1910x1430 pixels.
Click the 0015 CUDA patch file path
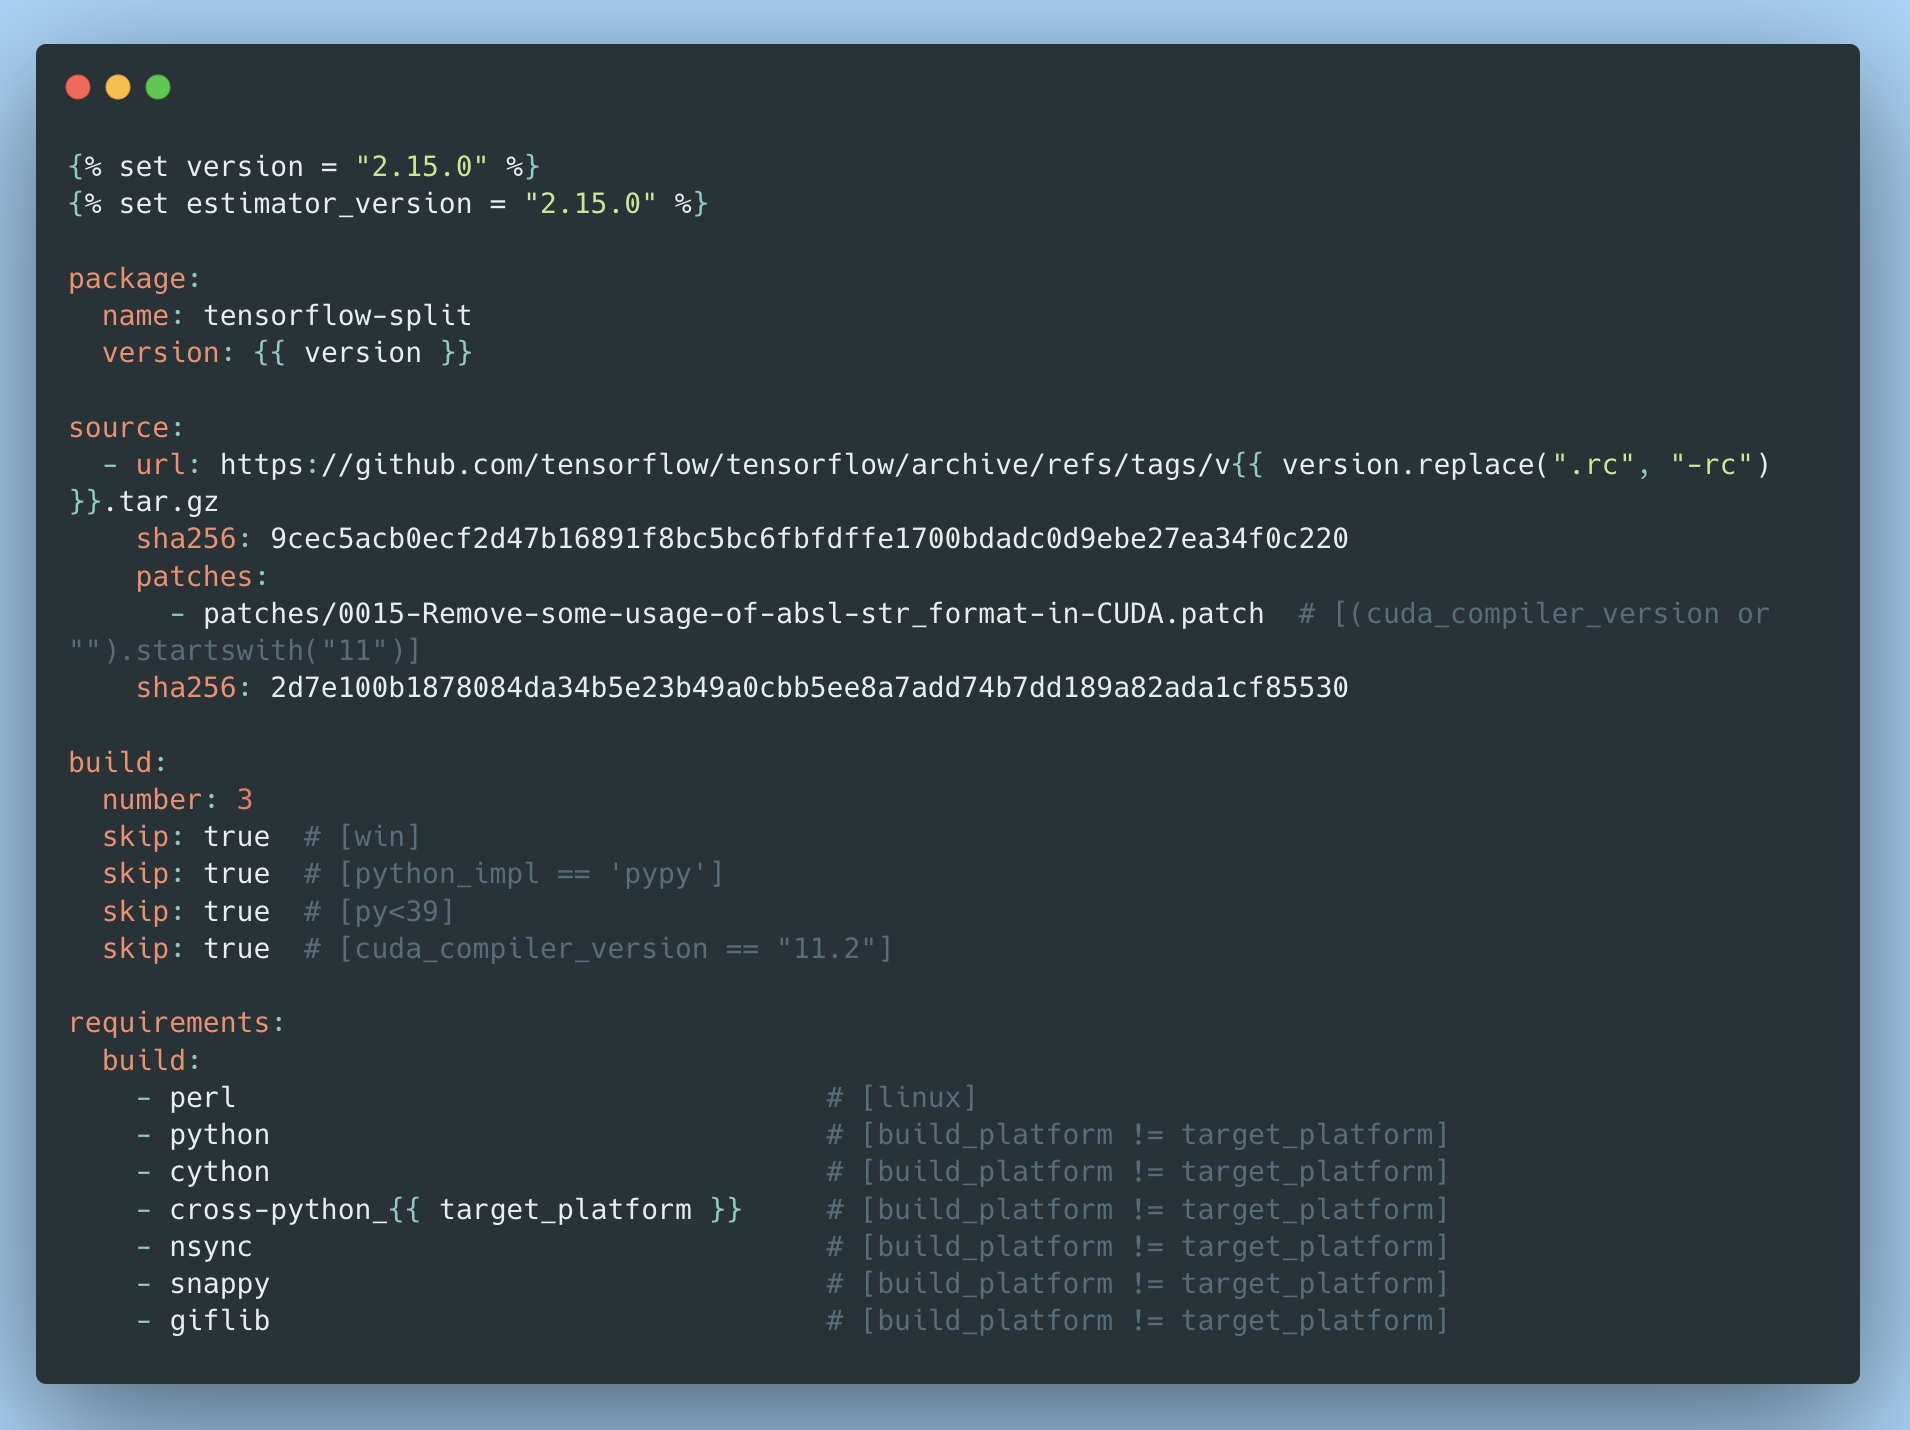[x=733, y=614]
